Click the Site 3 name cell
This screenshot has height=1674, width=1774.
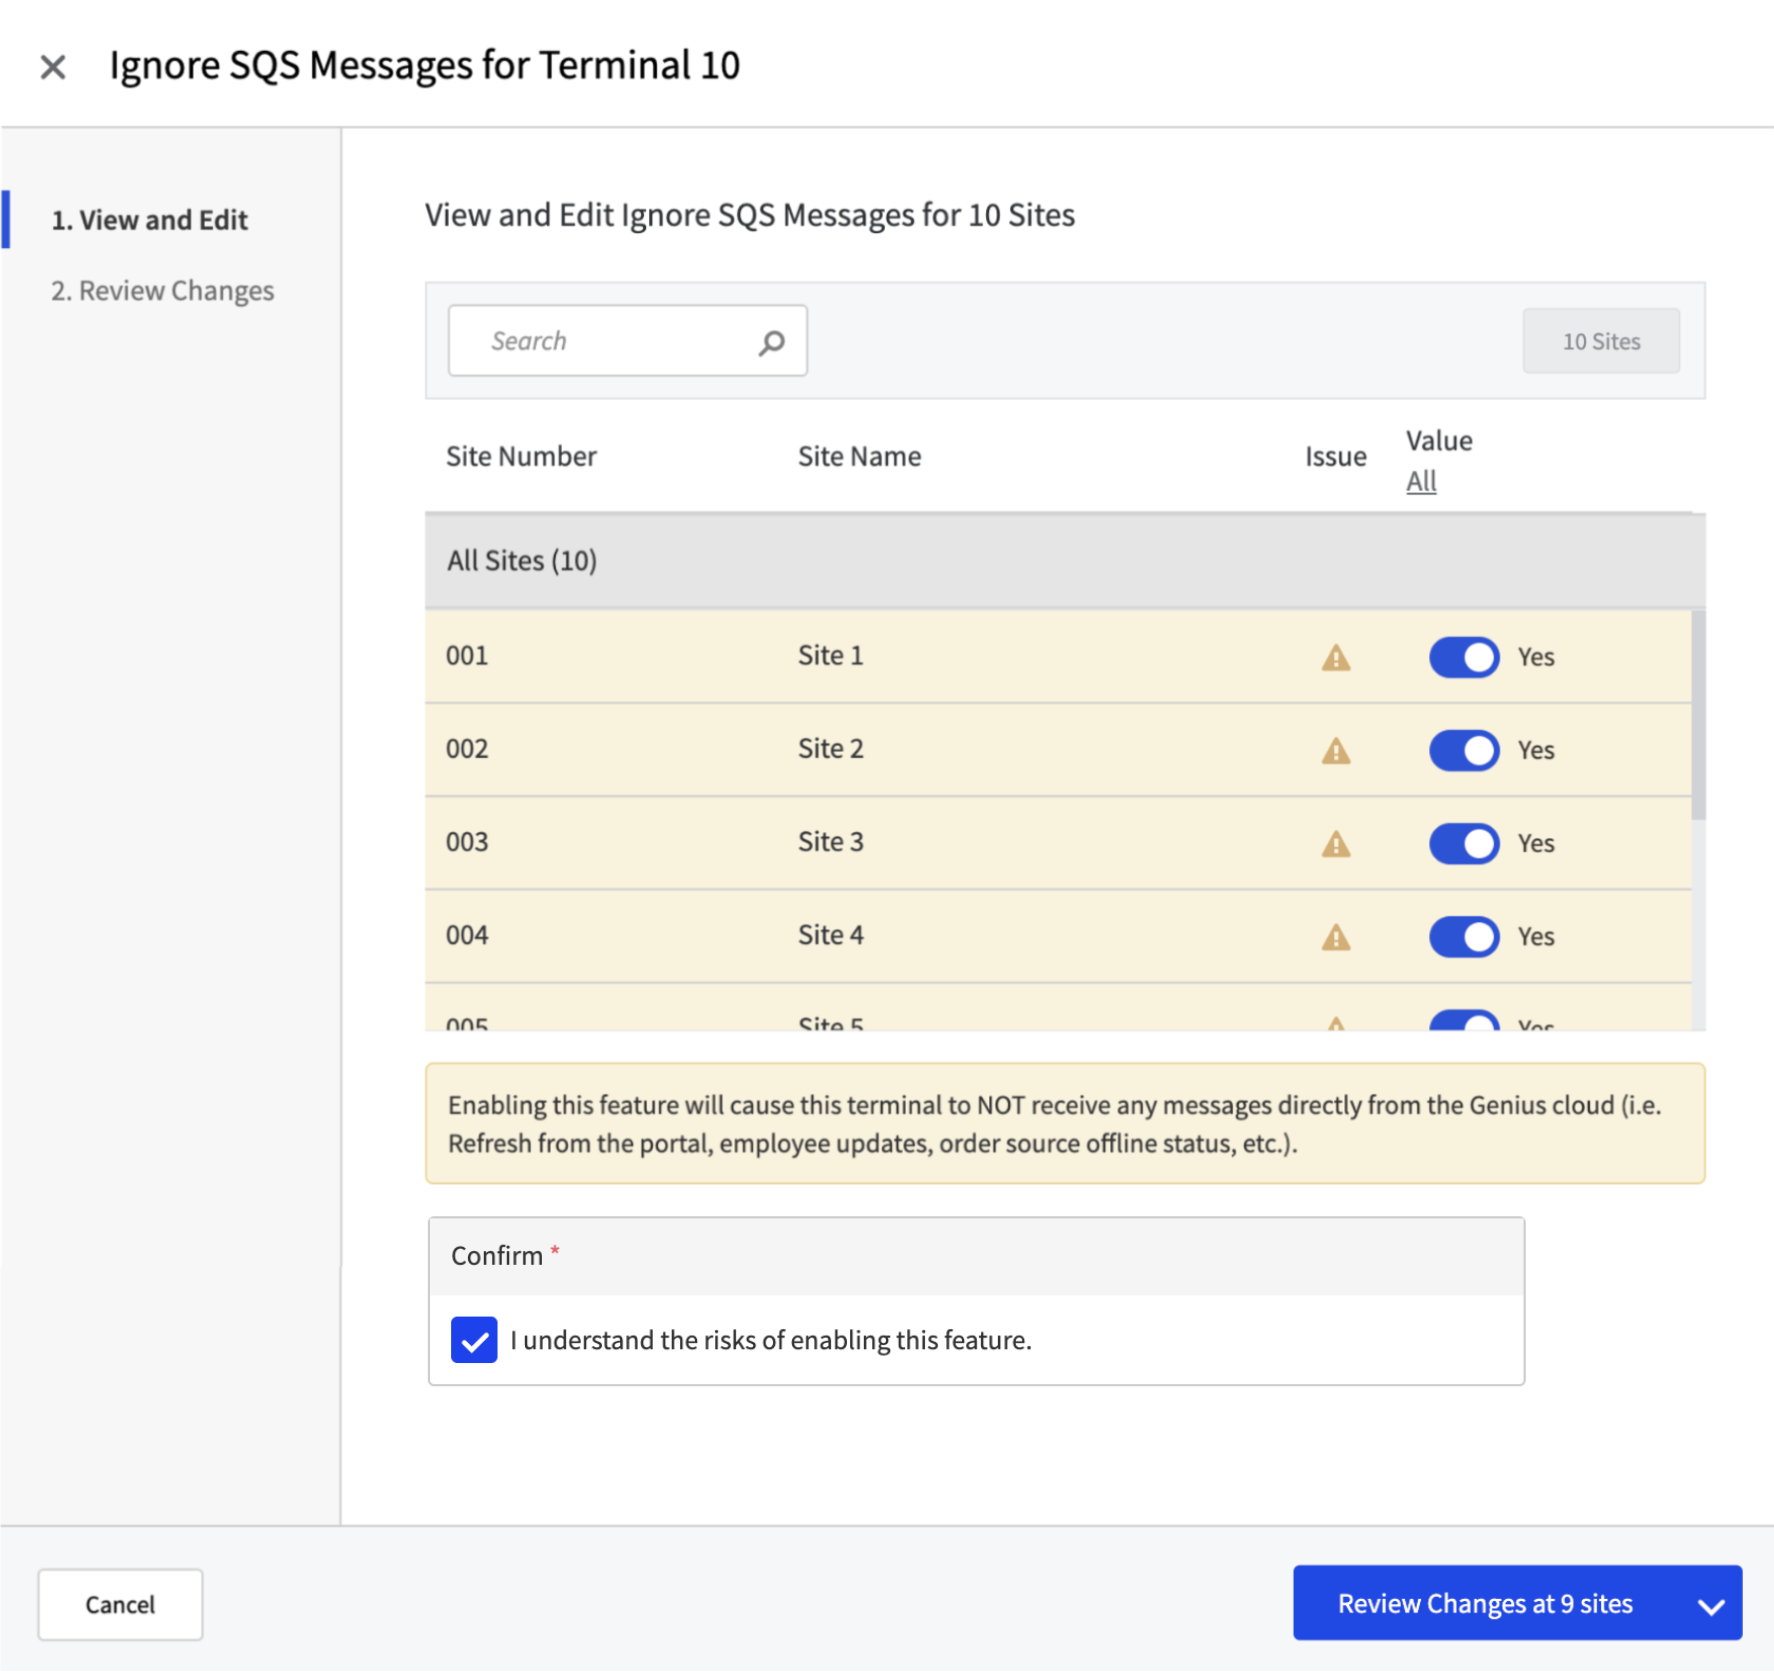[830, 842]
